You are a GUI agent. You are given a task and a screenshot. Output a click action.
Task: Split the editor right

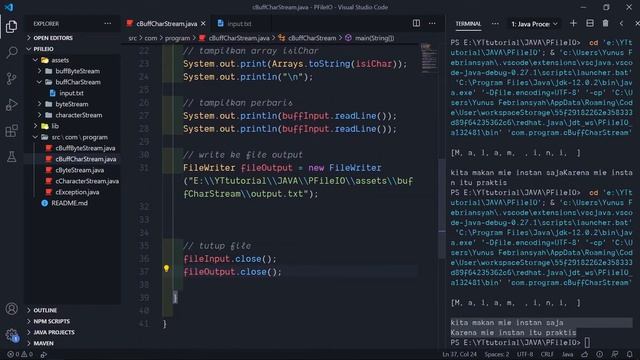tap(416, 23)
